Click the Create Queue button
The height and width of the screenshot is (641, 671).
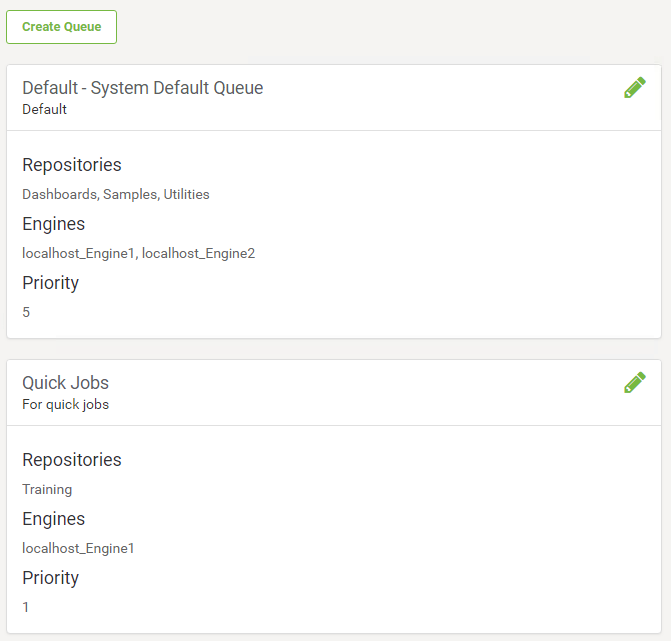(61, 27)
